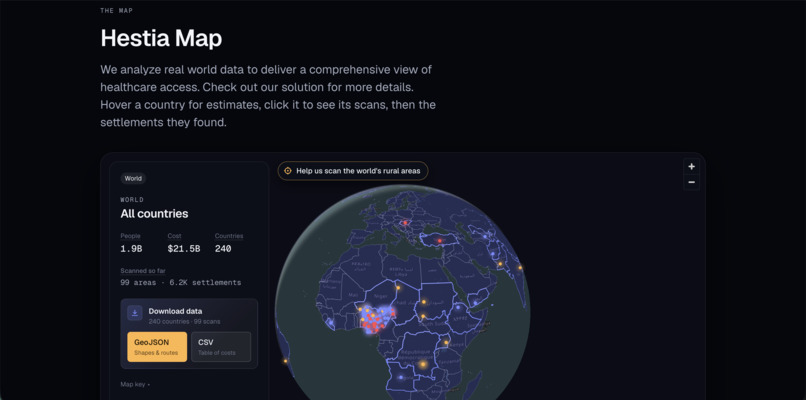Click the Cost value $21.5B
Screen dimensions: 806x400
click(184, 249)
